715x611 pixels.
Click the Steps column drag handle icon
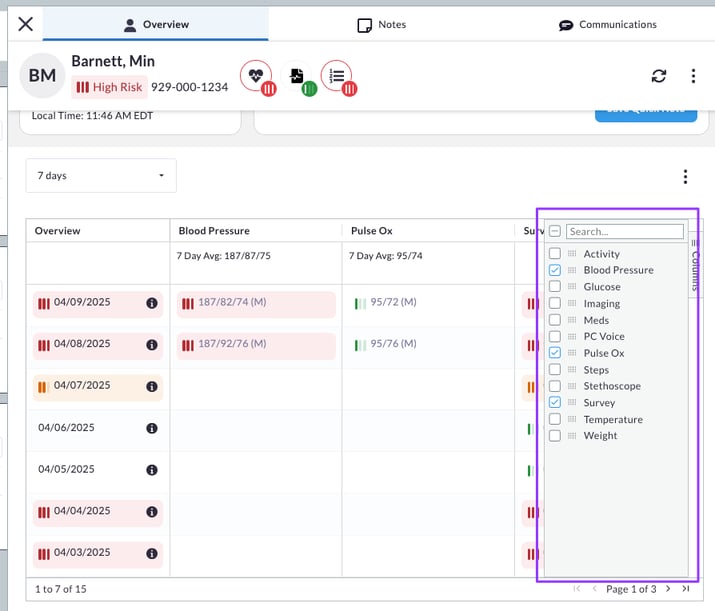pyautogui.click(x=572, y=369)
